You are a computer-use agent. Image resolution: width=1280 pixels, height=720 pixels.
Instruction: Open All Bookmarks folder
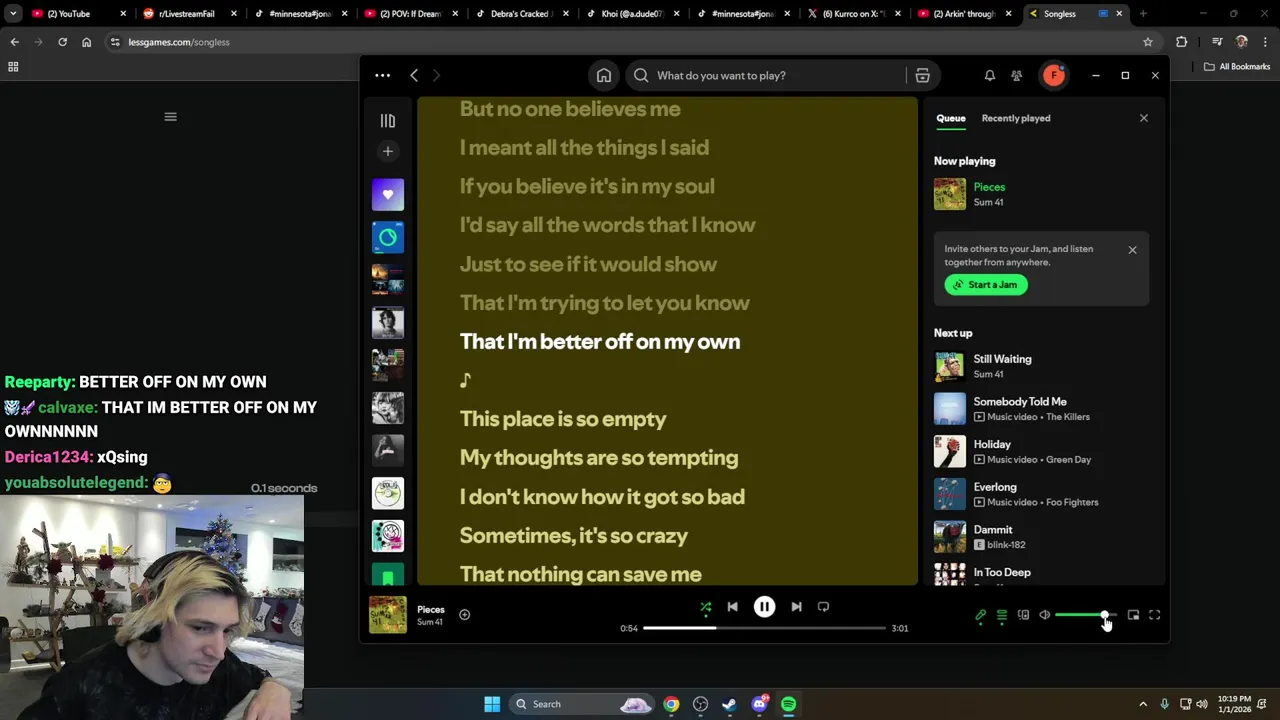pyautogui.click(x=1237, y=67)
